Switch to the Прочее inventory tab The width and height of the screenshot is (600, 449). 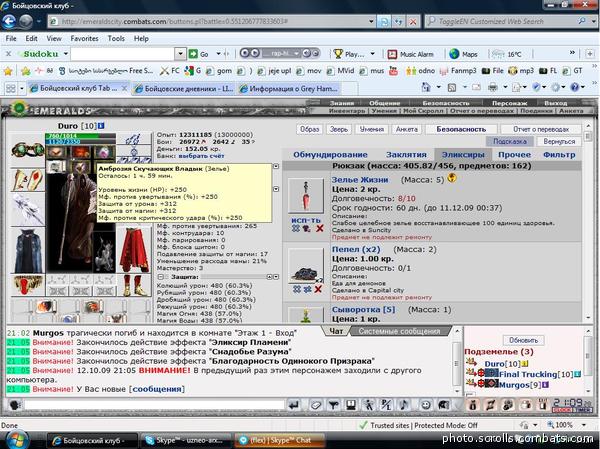(x=514, y=155)
